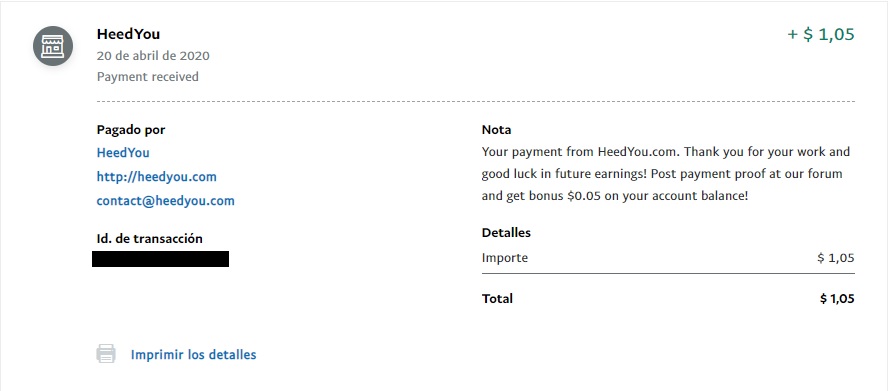The height and width of the screenshot is (391, 888).
Task: Click the printer icon
Action: [x=106, y=354]
